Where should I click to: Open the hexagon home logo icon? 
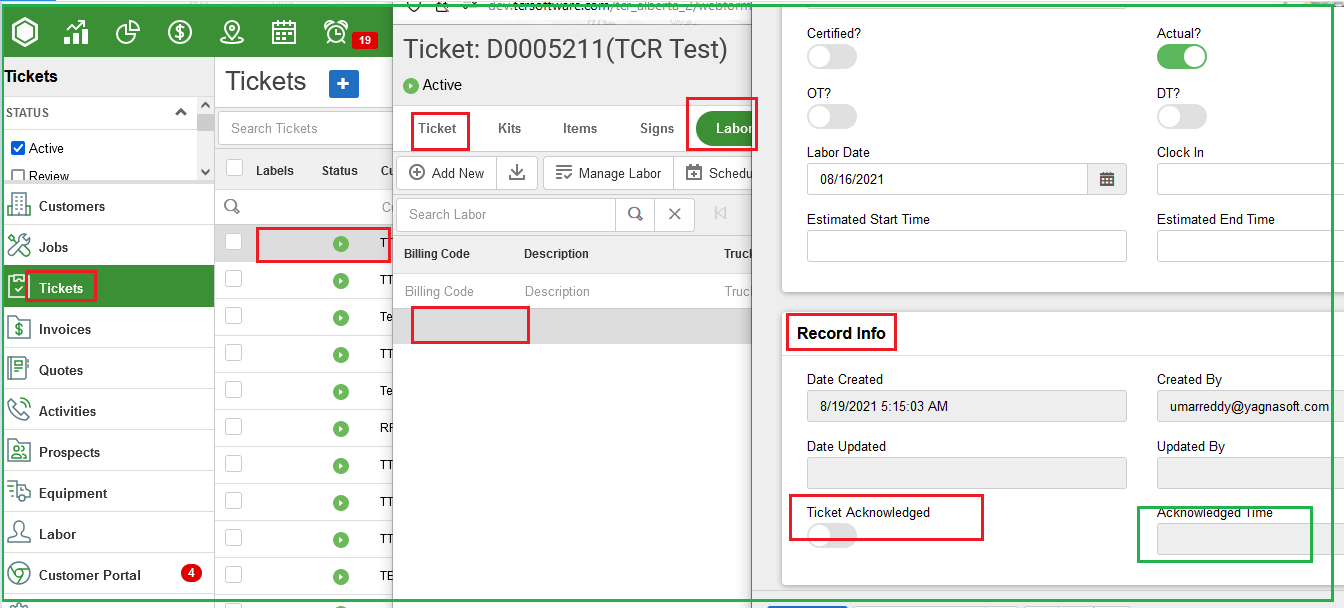coord(24,32)
